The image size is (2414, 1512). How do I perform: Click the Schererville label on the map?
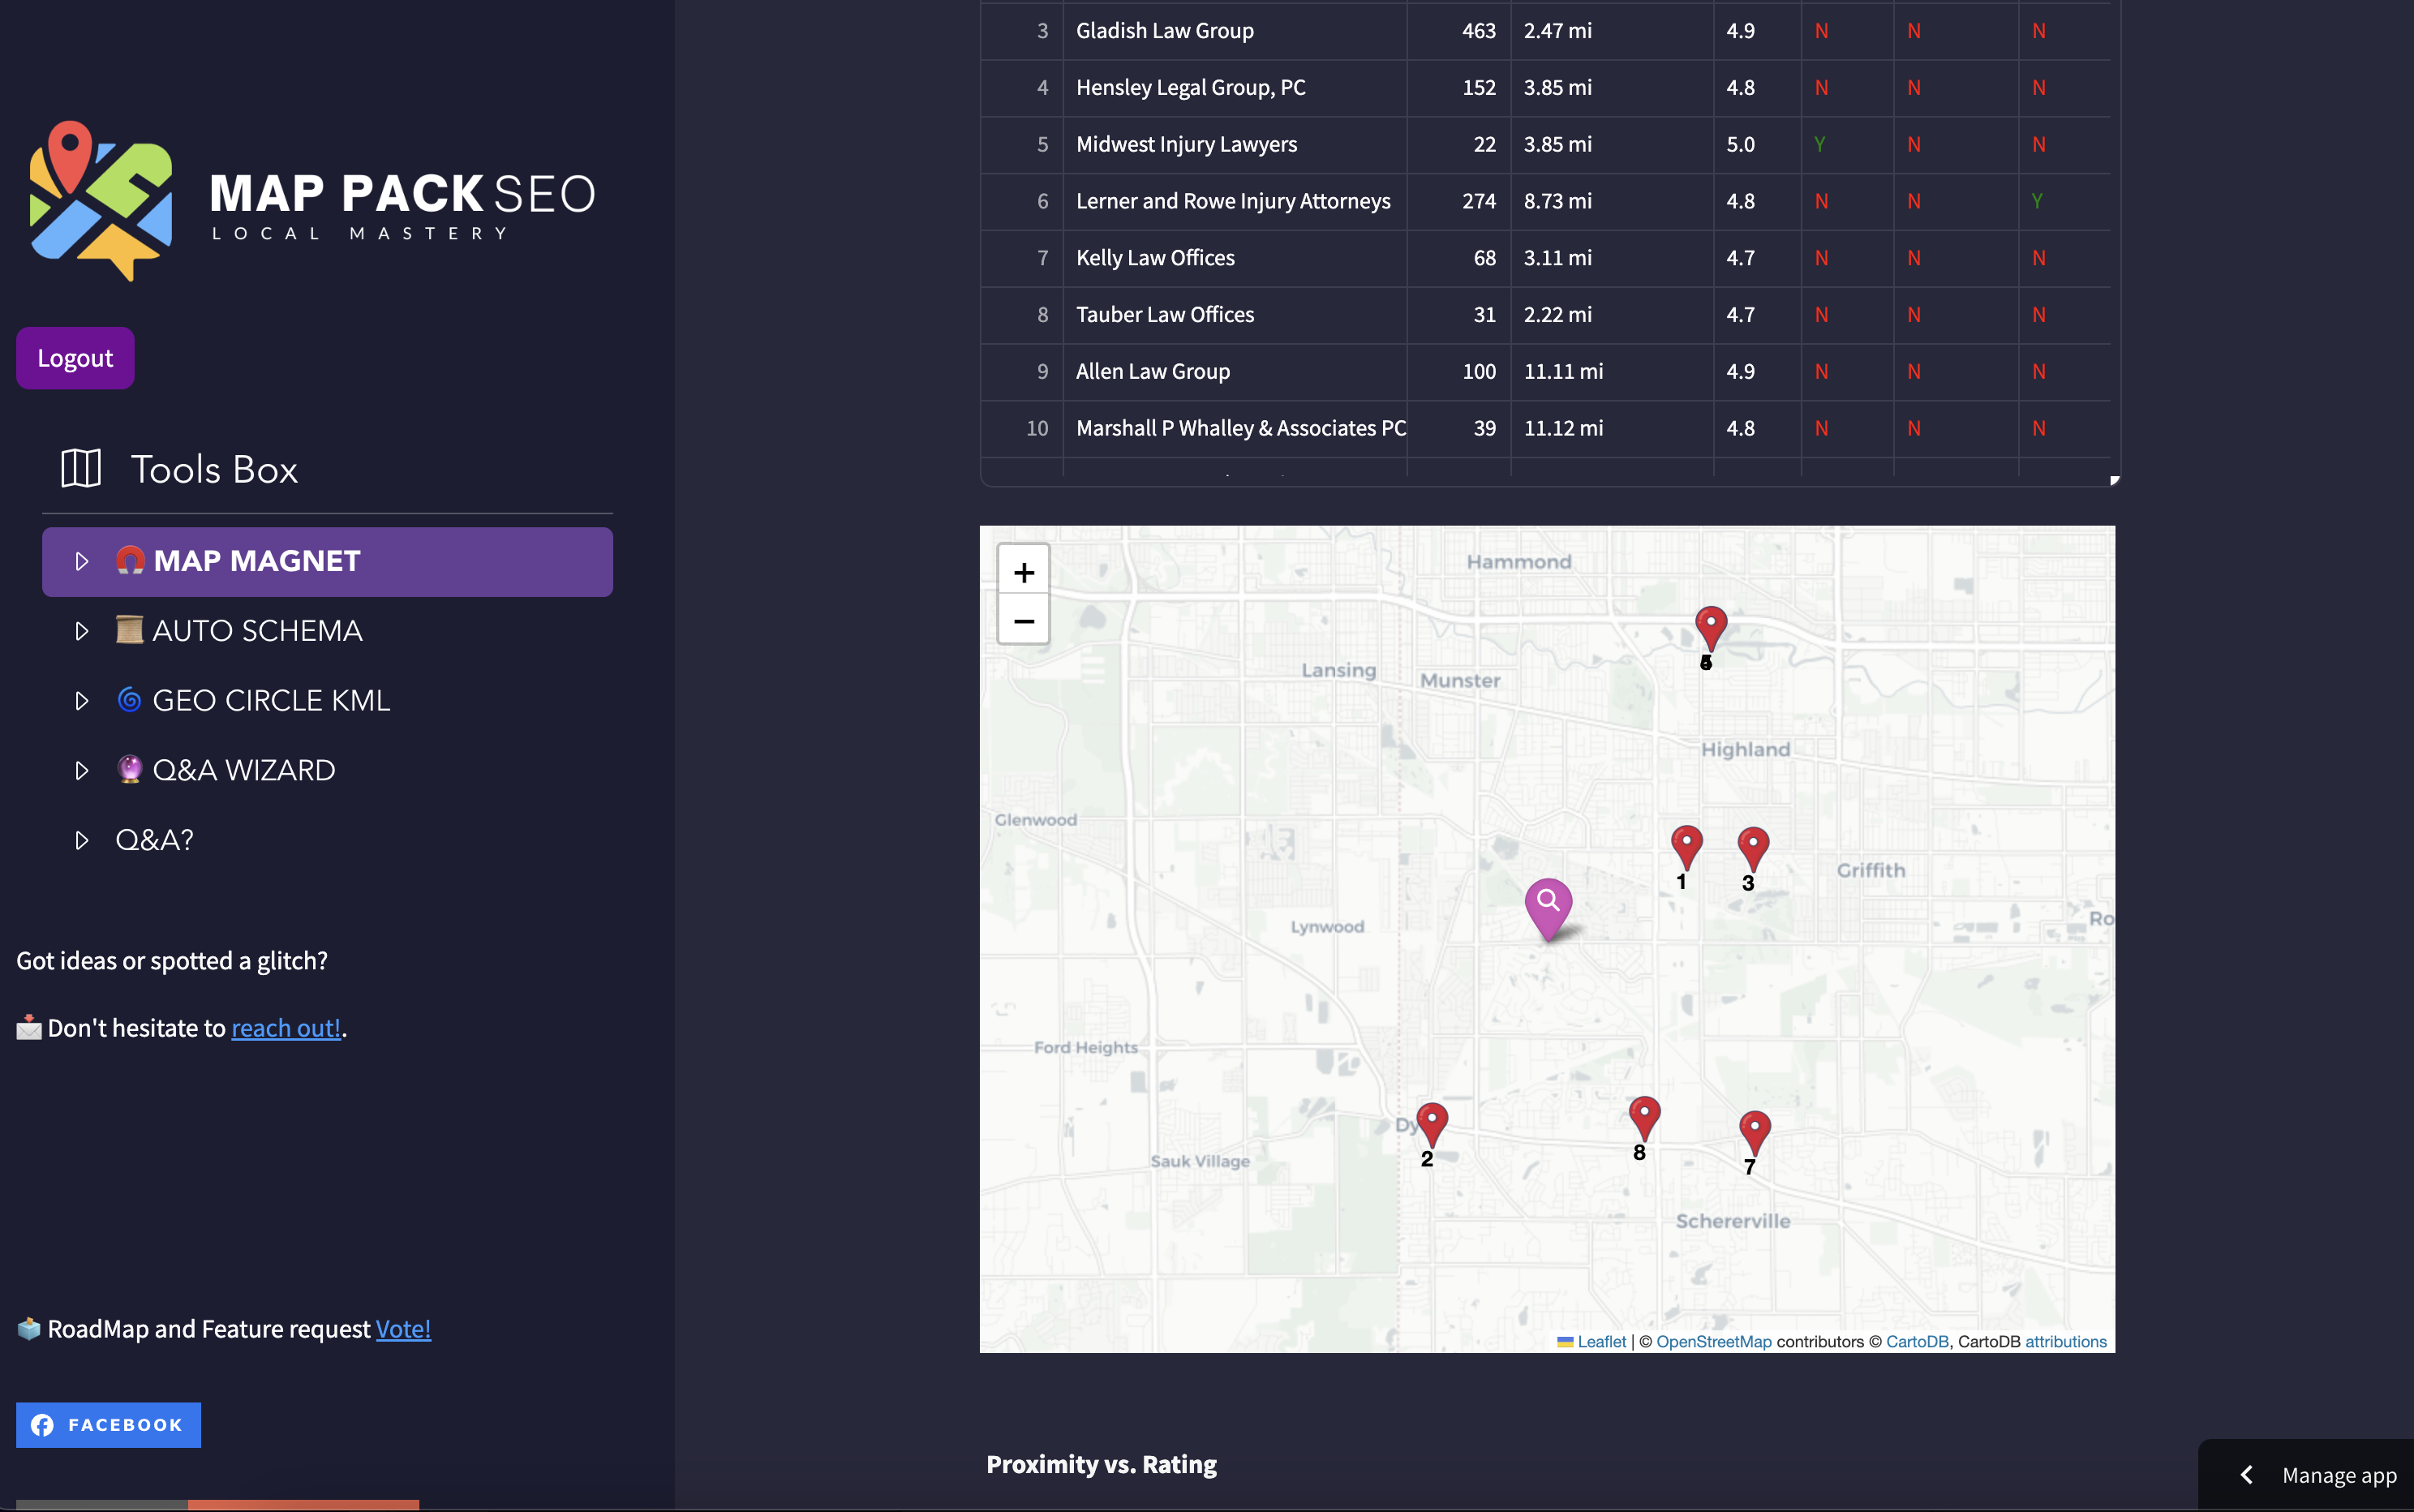tap(1733, 1221)
